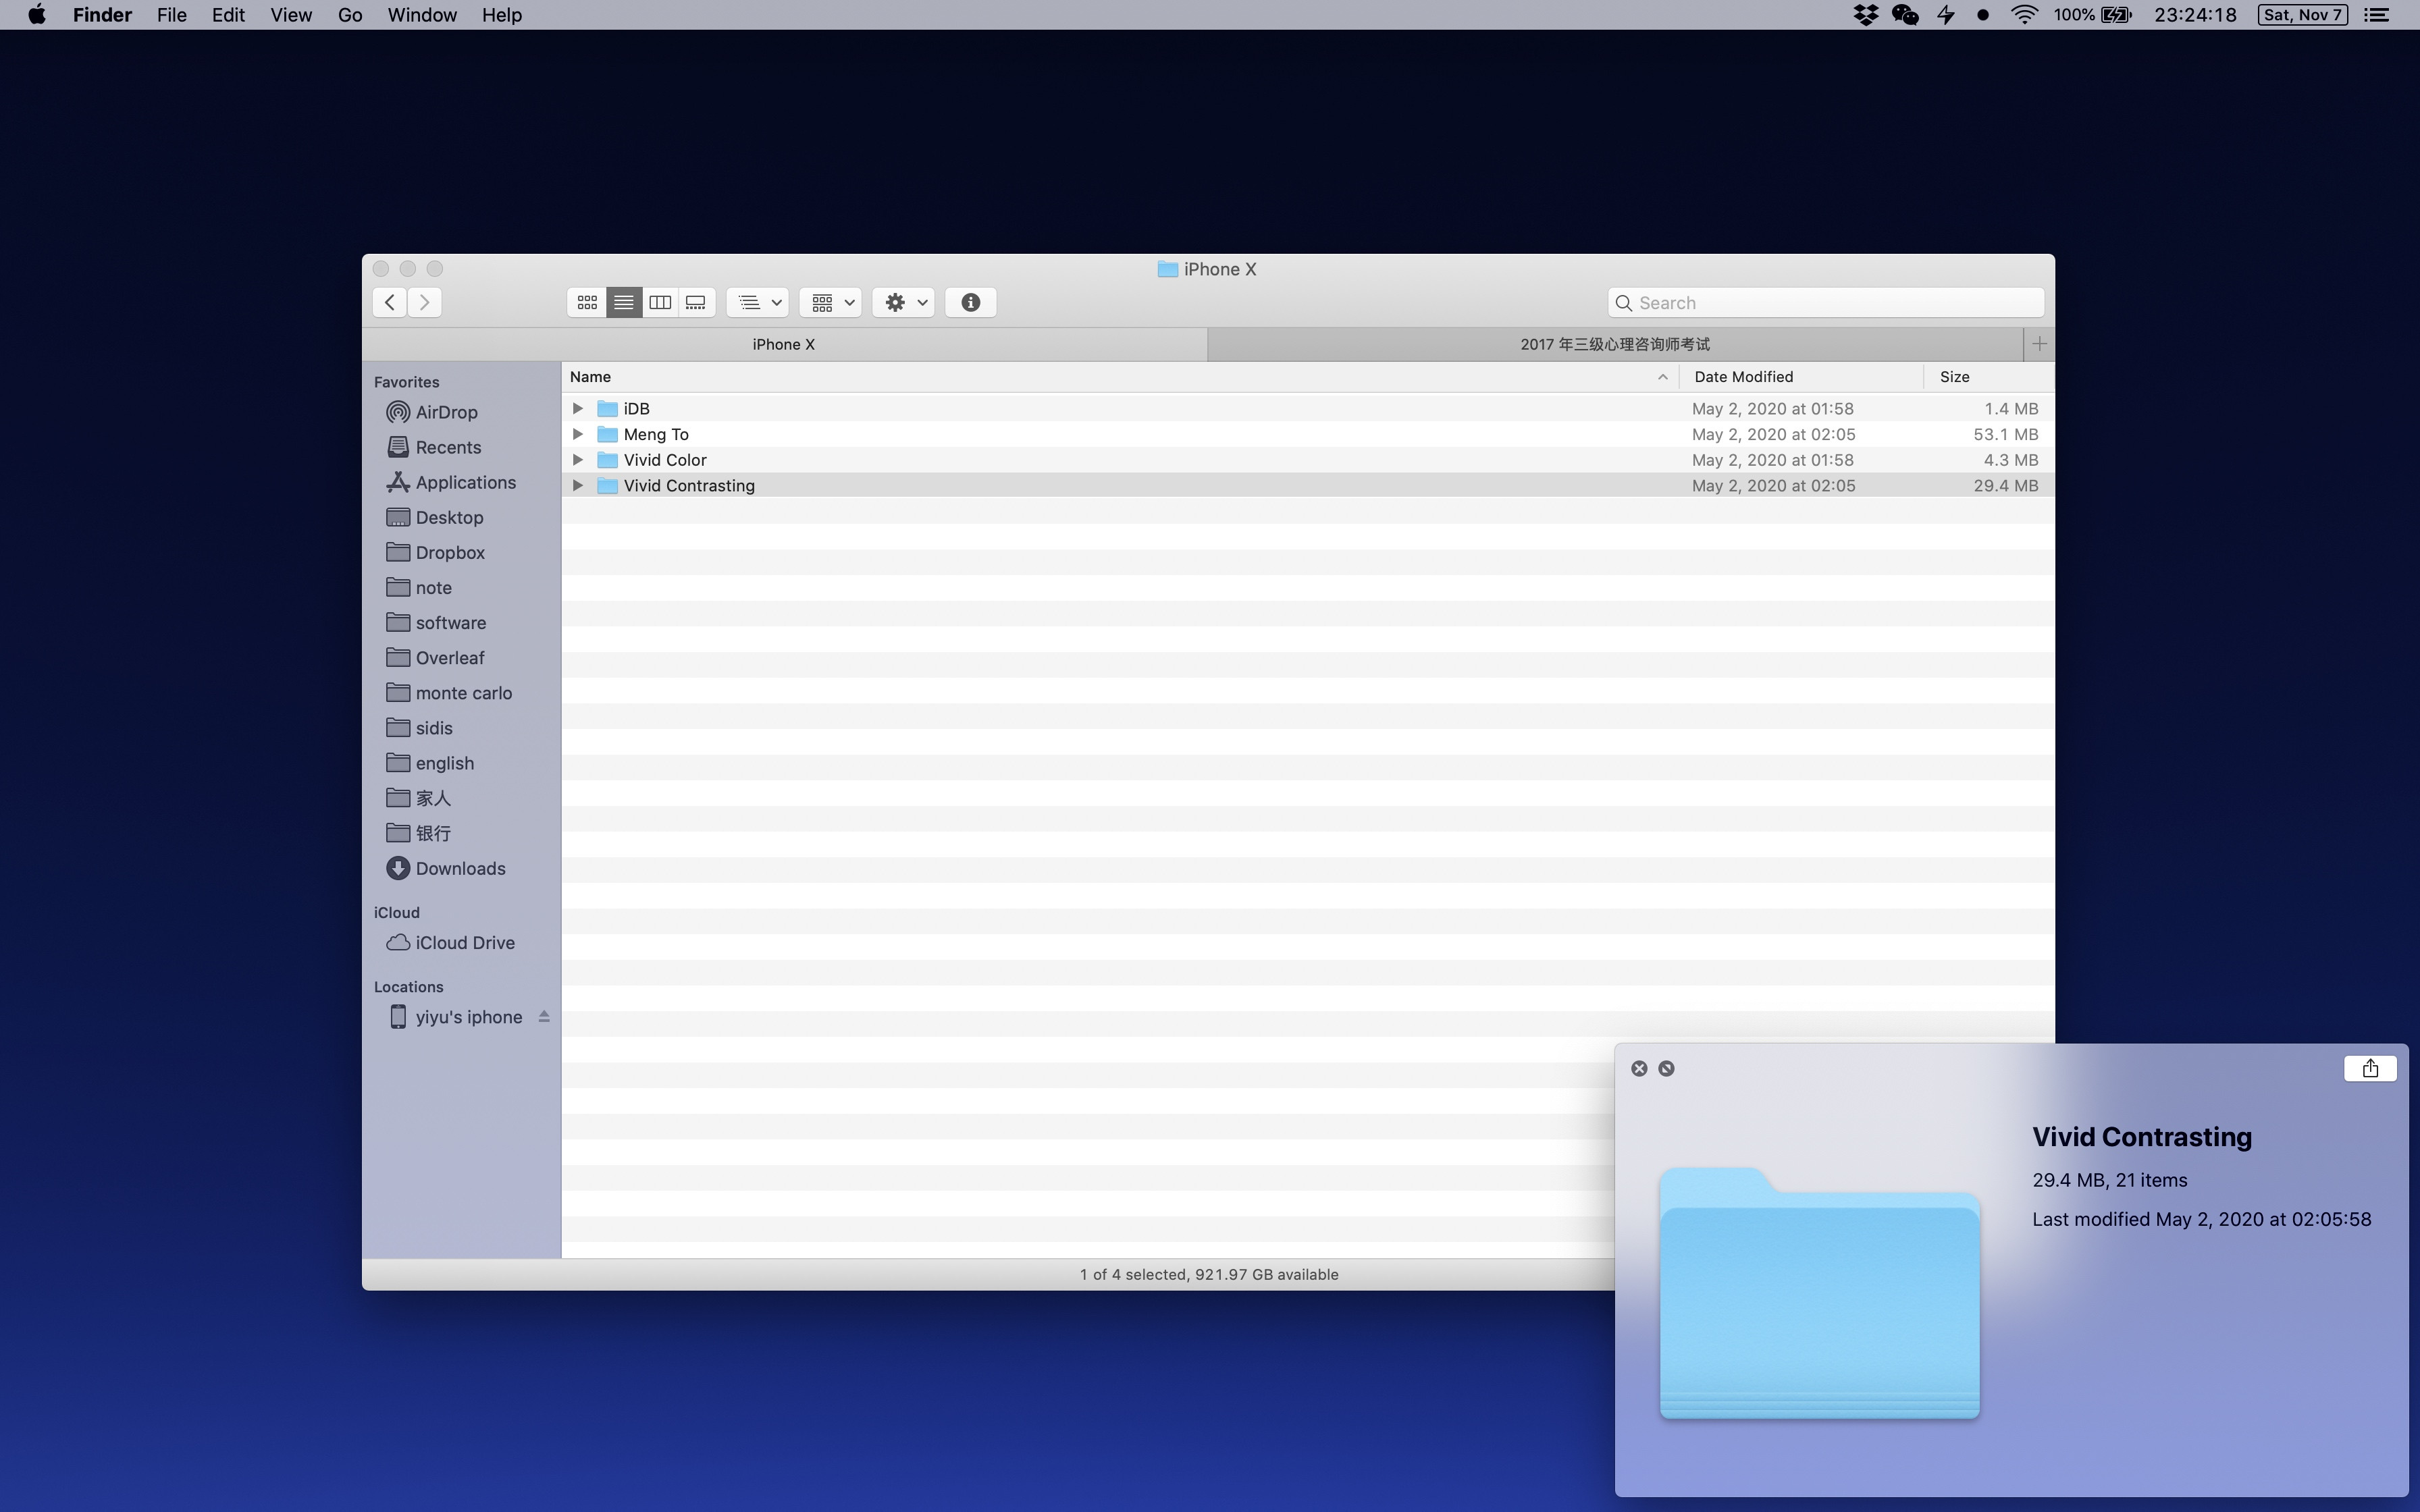Sort by Date Modified column header
The image size is (2420, 1512).
pyautogui.click(x=1801, y=377)
